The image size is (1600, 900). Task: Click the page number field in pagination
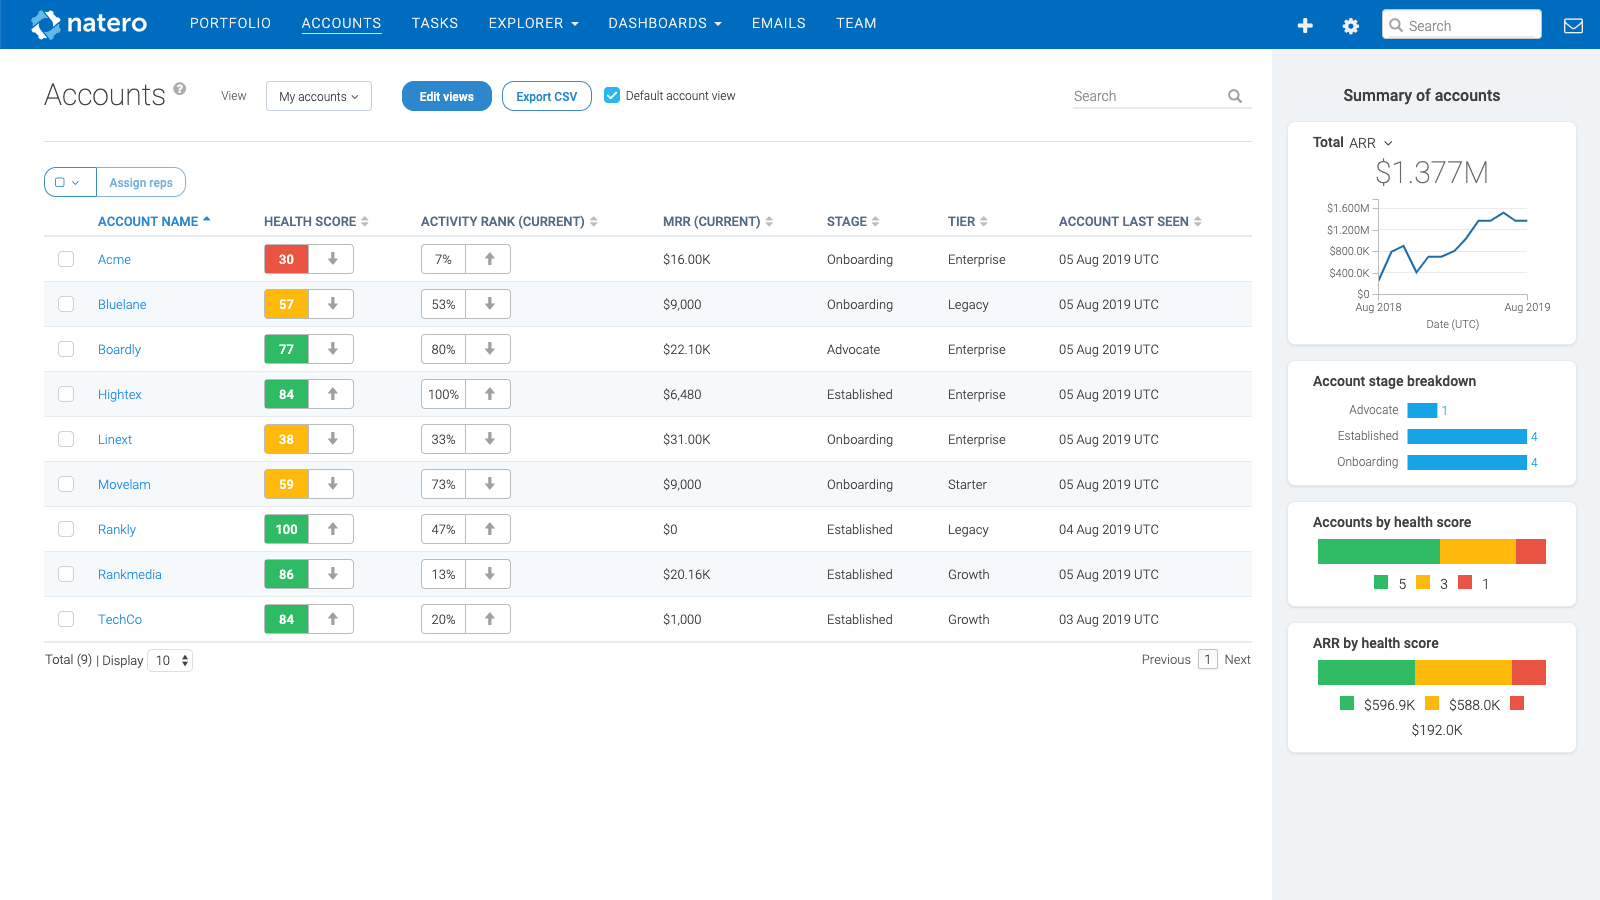(x=1208, y=660)
